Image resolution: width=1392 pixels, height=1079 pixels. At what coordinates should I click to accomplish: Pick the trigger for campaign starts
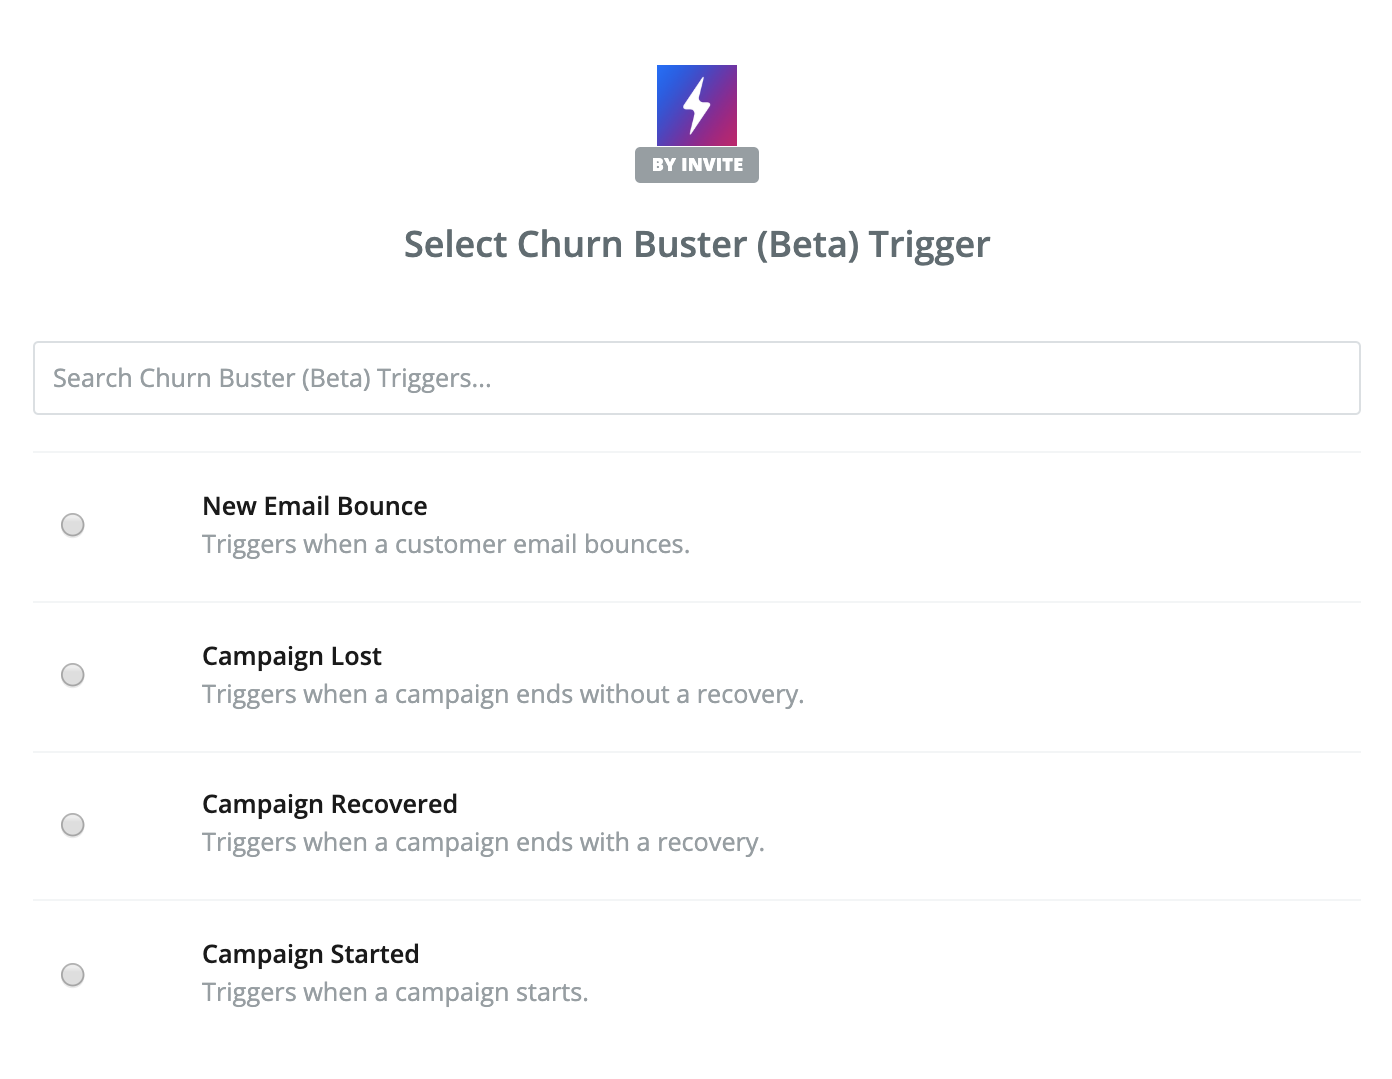pos(73,975)
